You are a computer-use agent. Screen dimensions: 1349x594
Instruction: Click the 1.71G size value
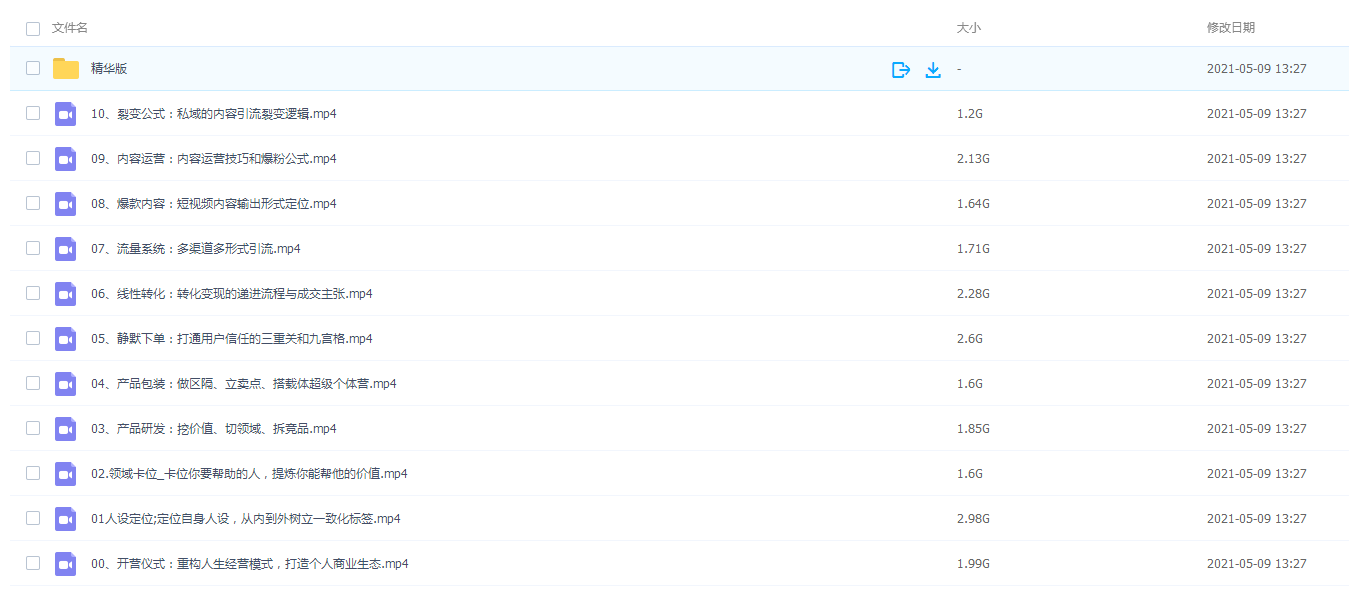(x=973, y=249)
